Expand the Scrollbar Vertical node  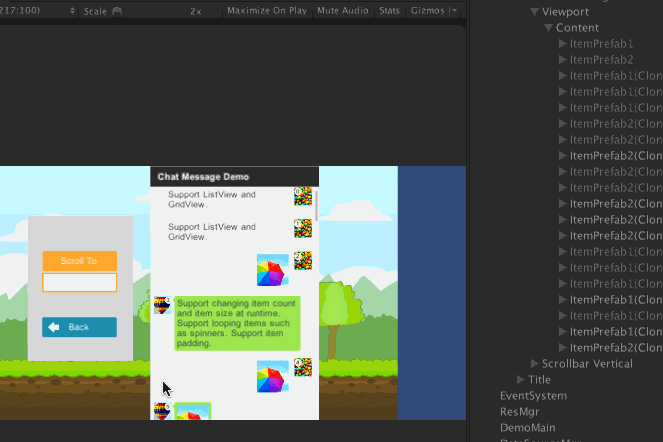(x=534, y=364)
